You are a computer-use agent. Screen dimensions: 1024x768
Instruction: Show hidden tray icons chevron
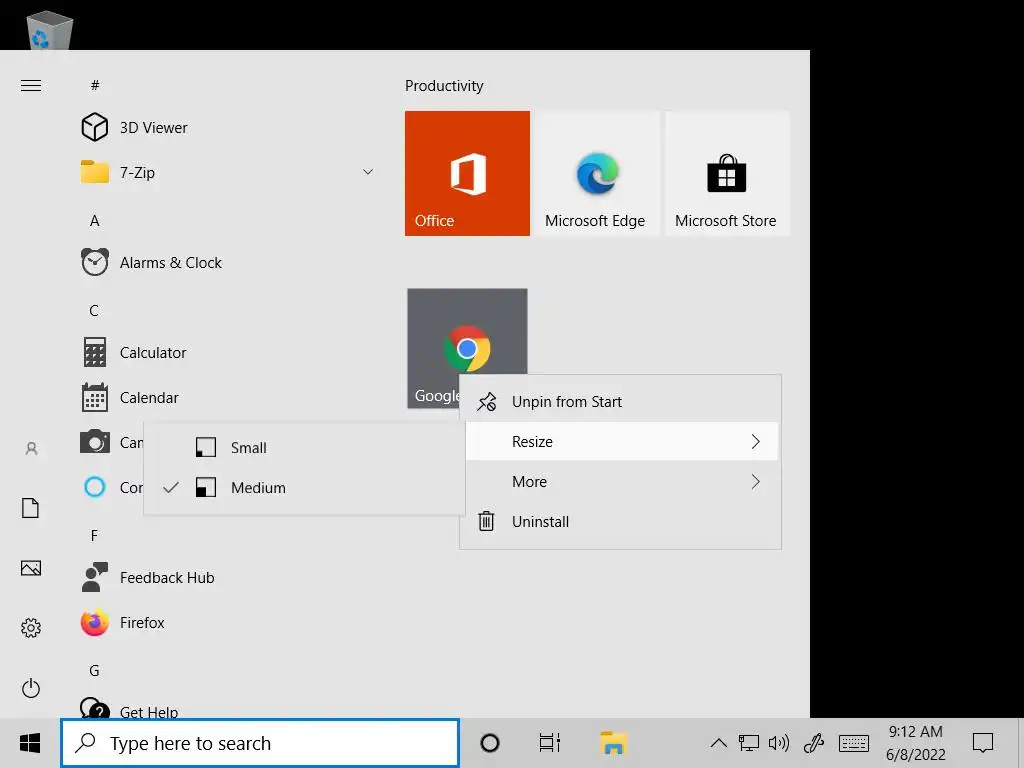(718, 743)
